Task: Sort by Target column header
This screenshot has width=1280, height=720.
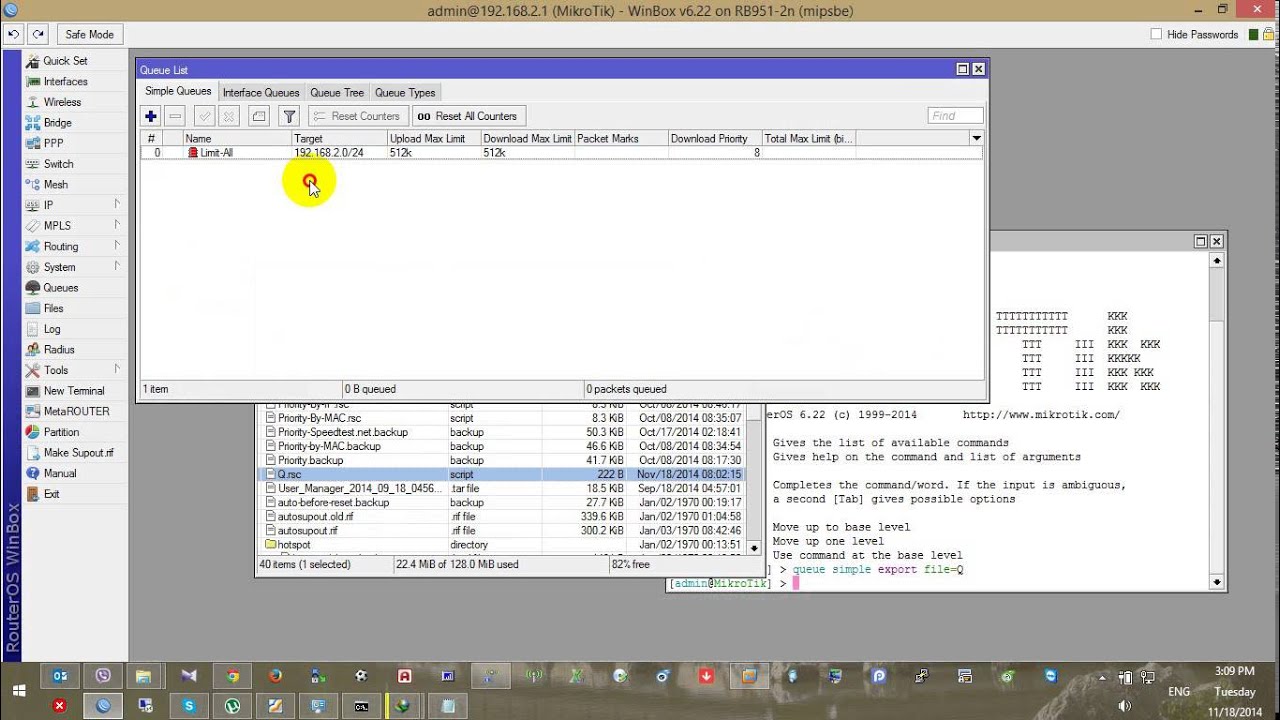Action: 339,138
